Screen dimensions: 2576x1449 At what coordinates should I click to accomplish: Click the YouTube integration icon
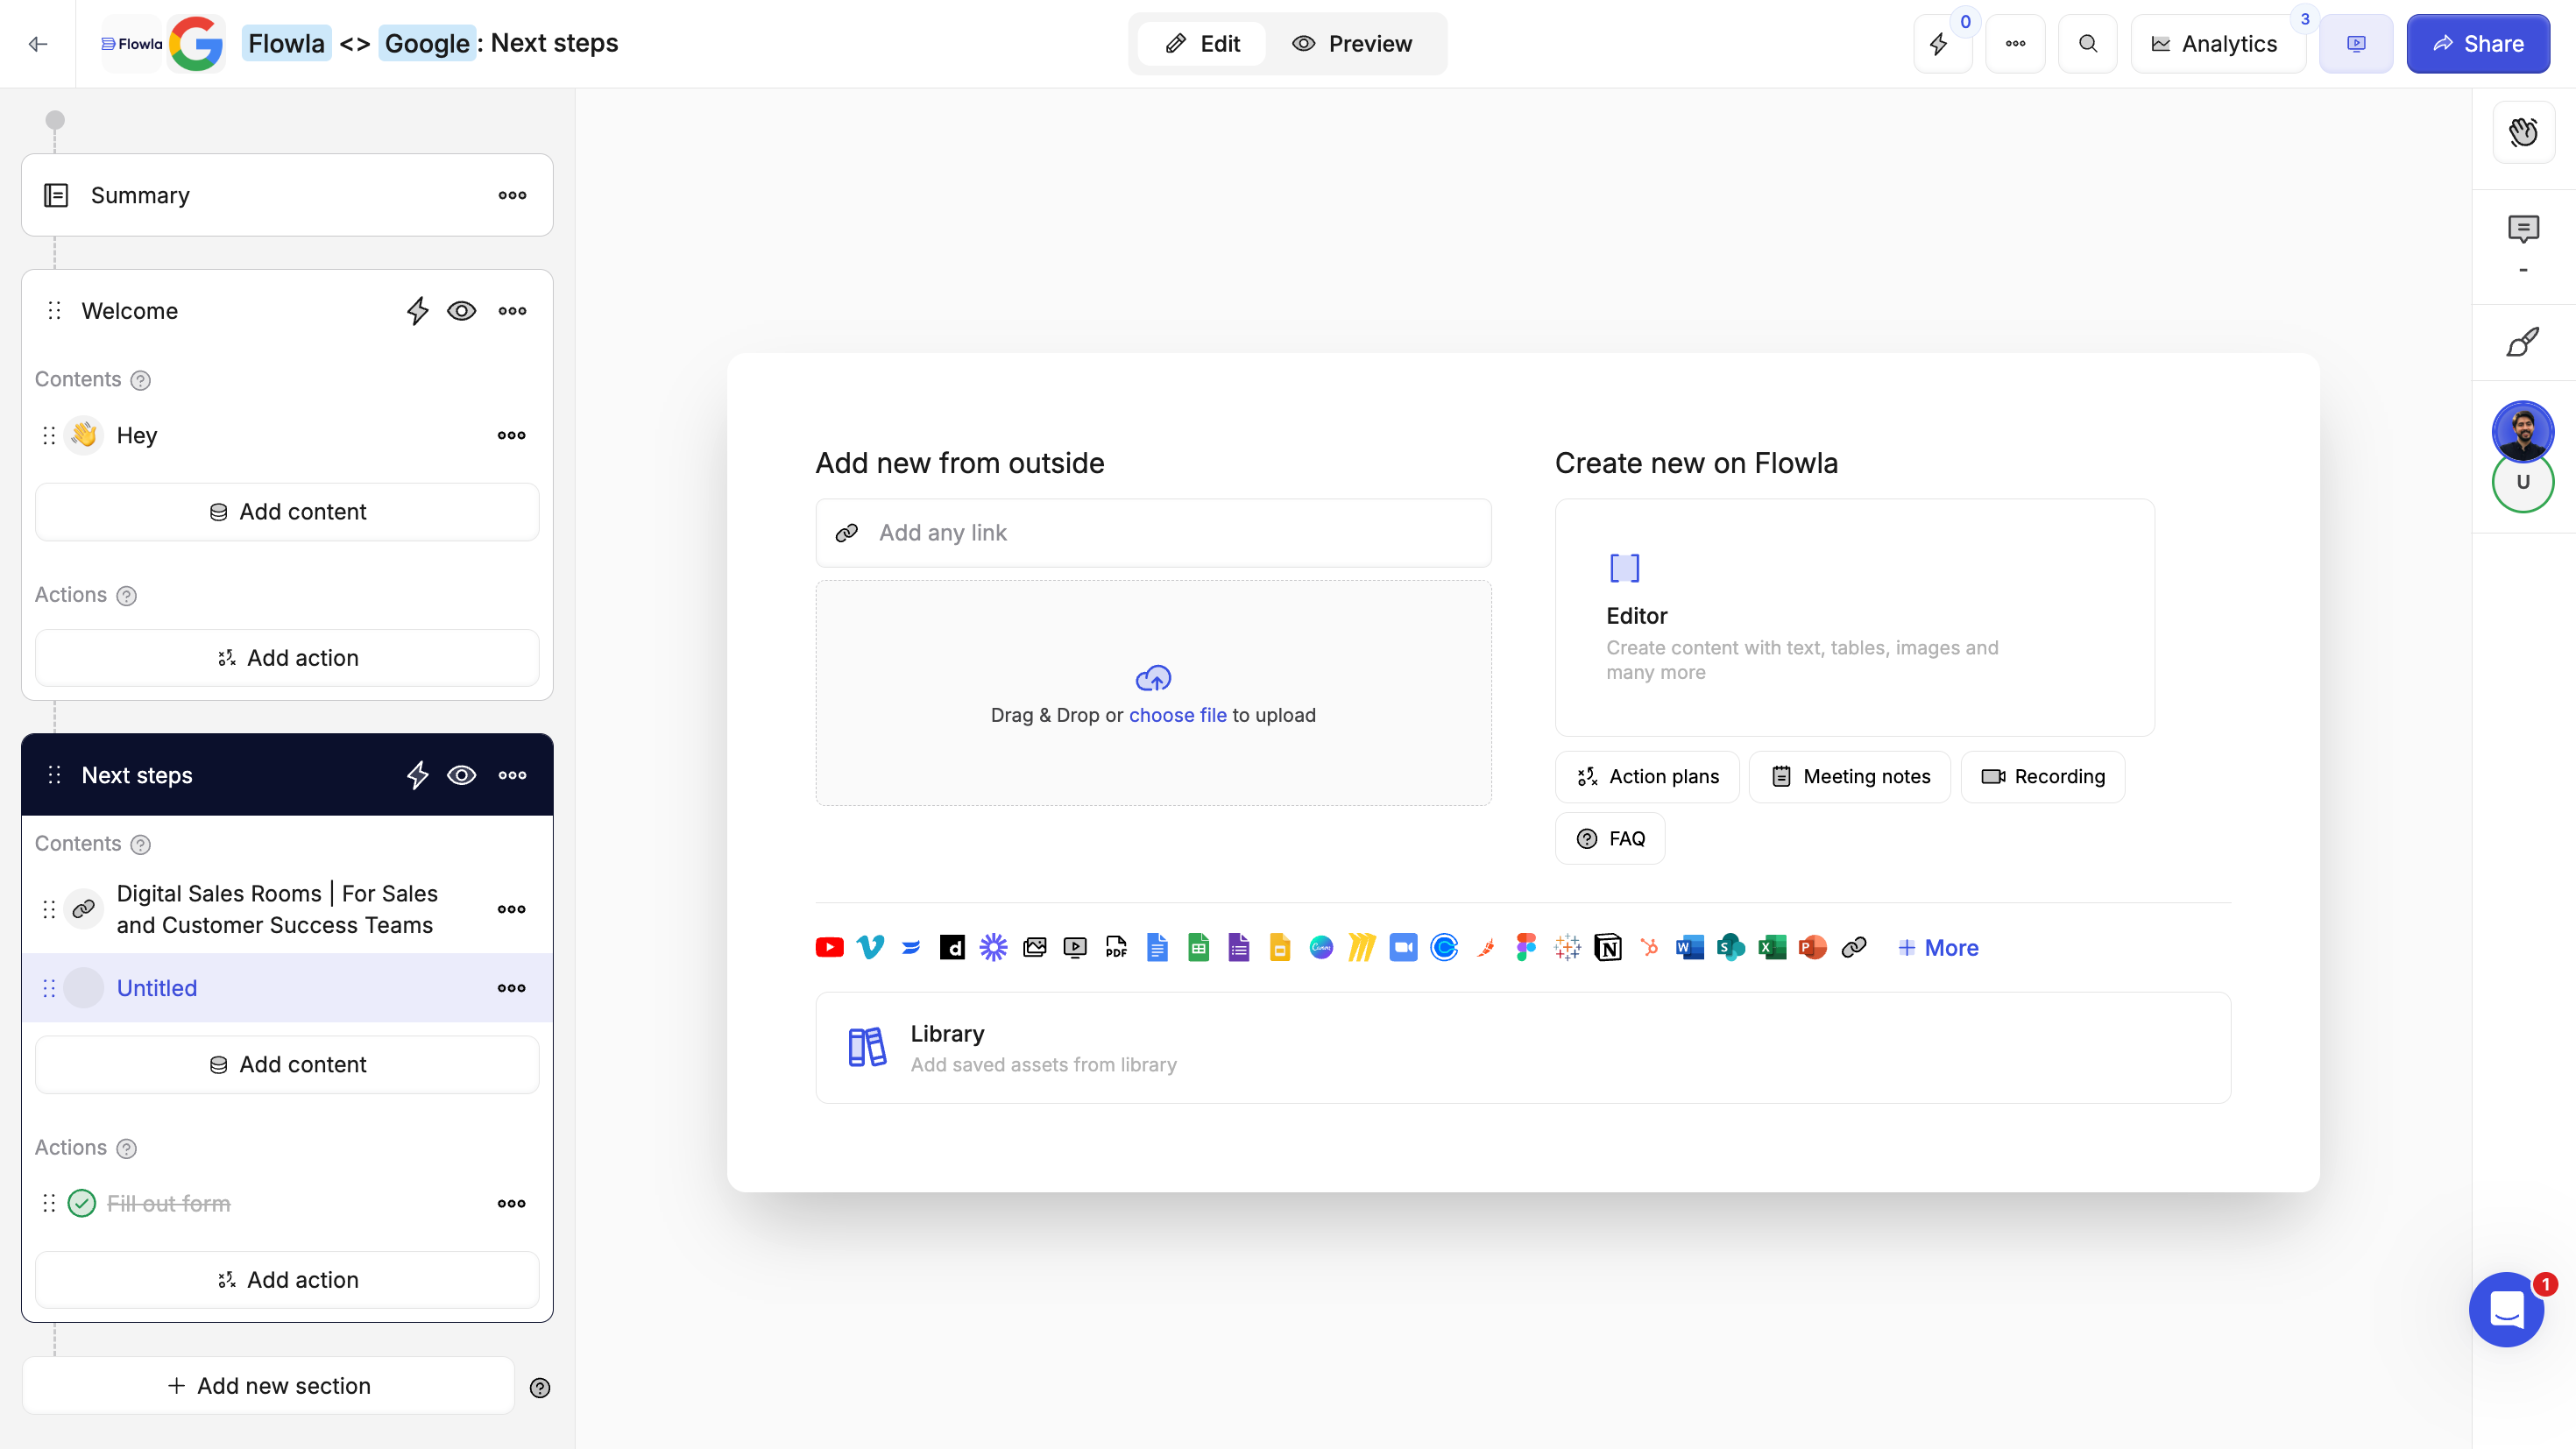(x=829, y=947)
